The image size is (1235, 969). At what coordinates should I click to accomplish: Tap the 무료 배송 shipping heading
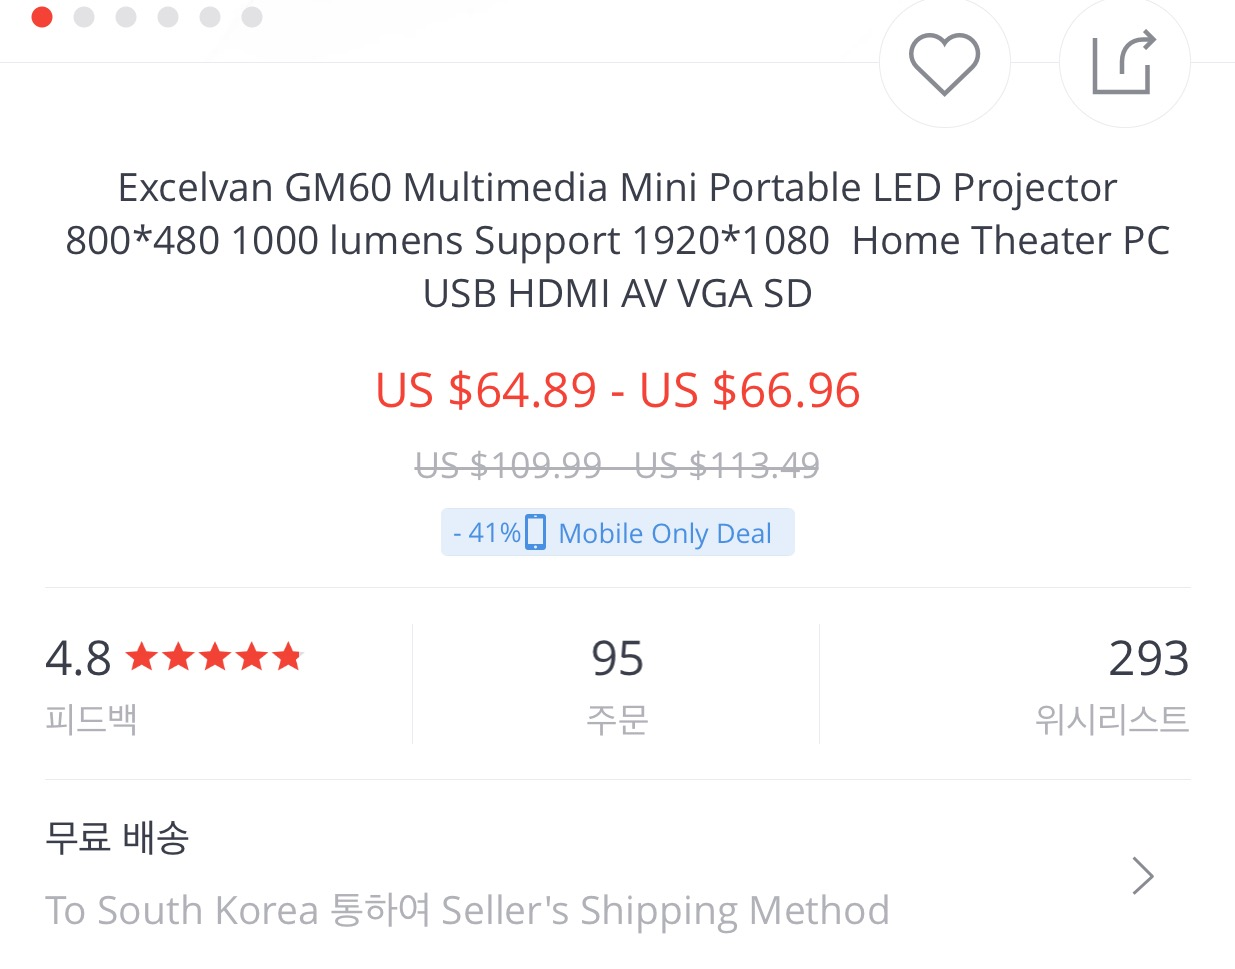117,837
